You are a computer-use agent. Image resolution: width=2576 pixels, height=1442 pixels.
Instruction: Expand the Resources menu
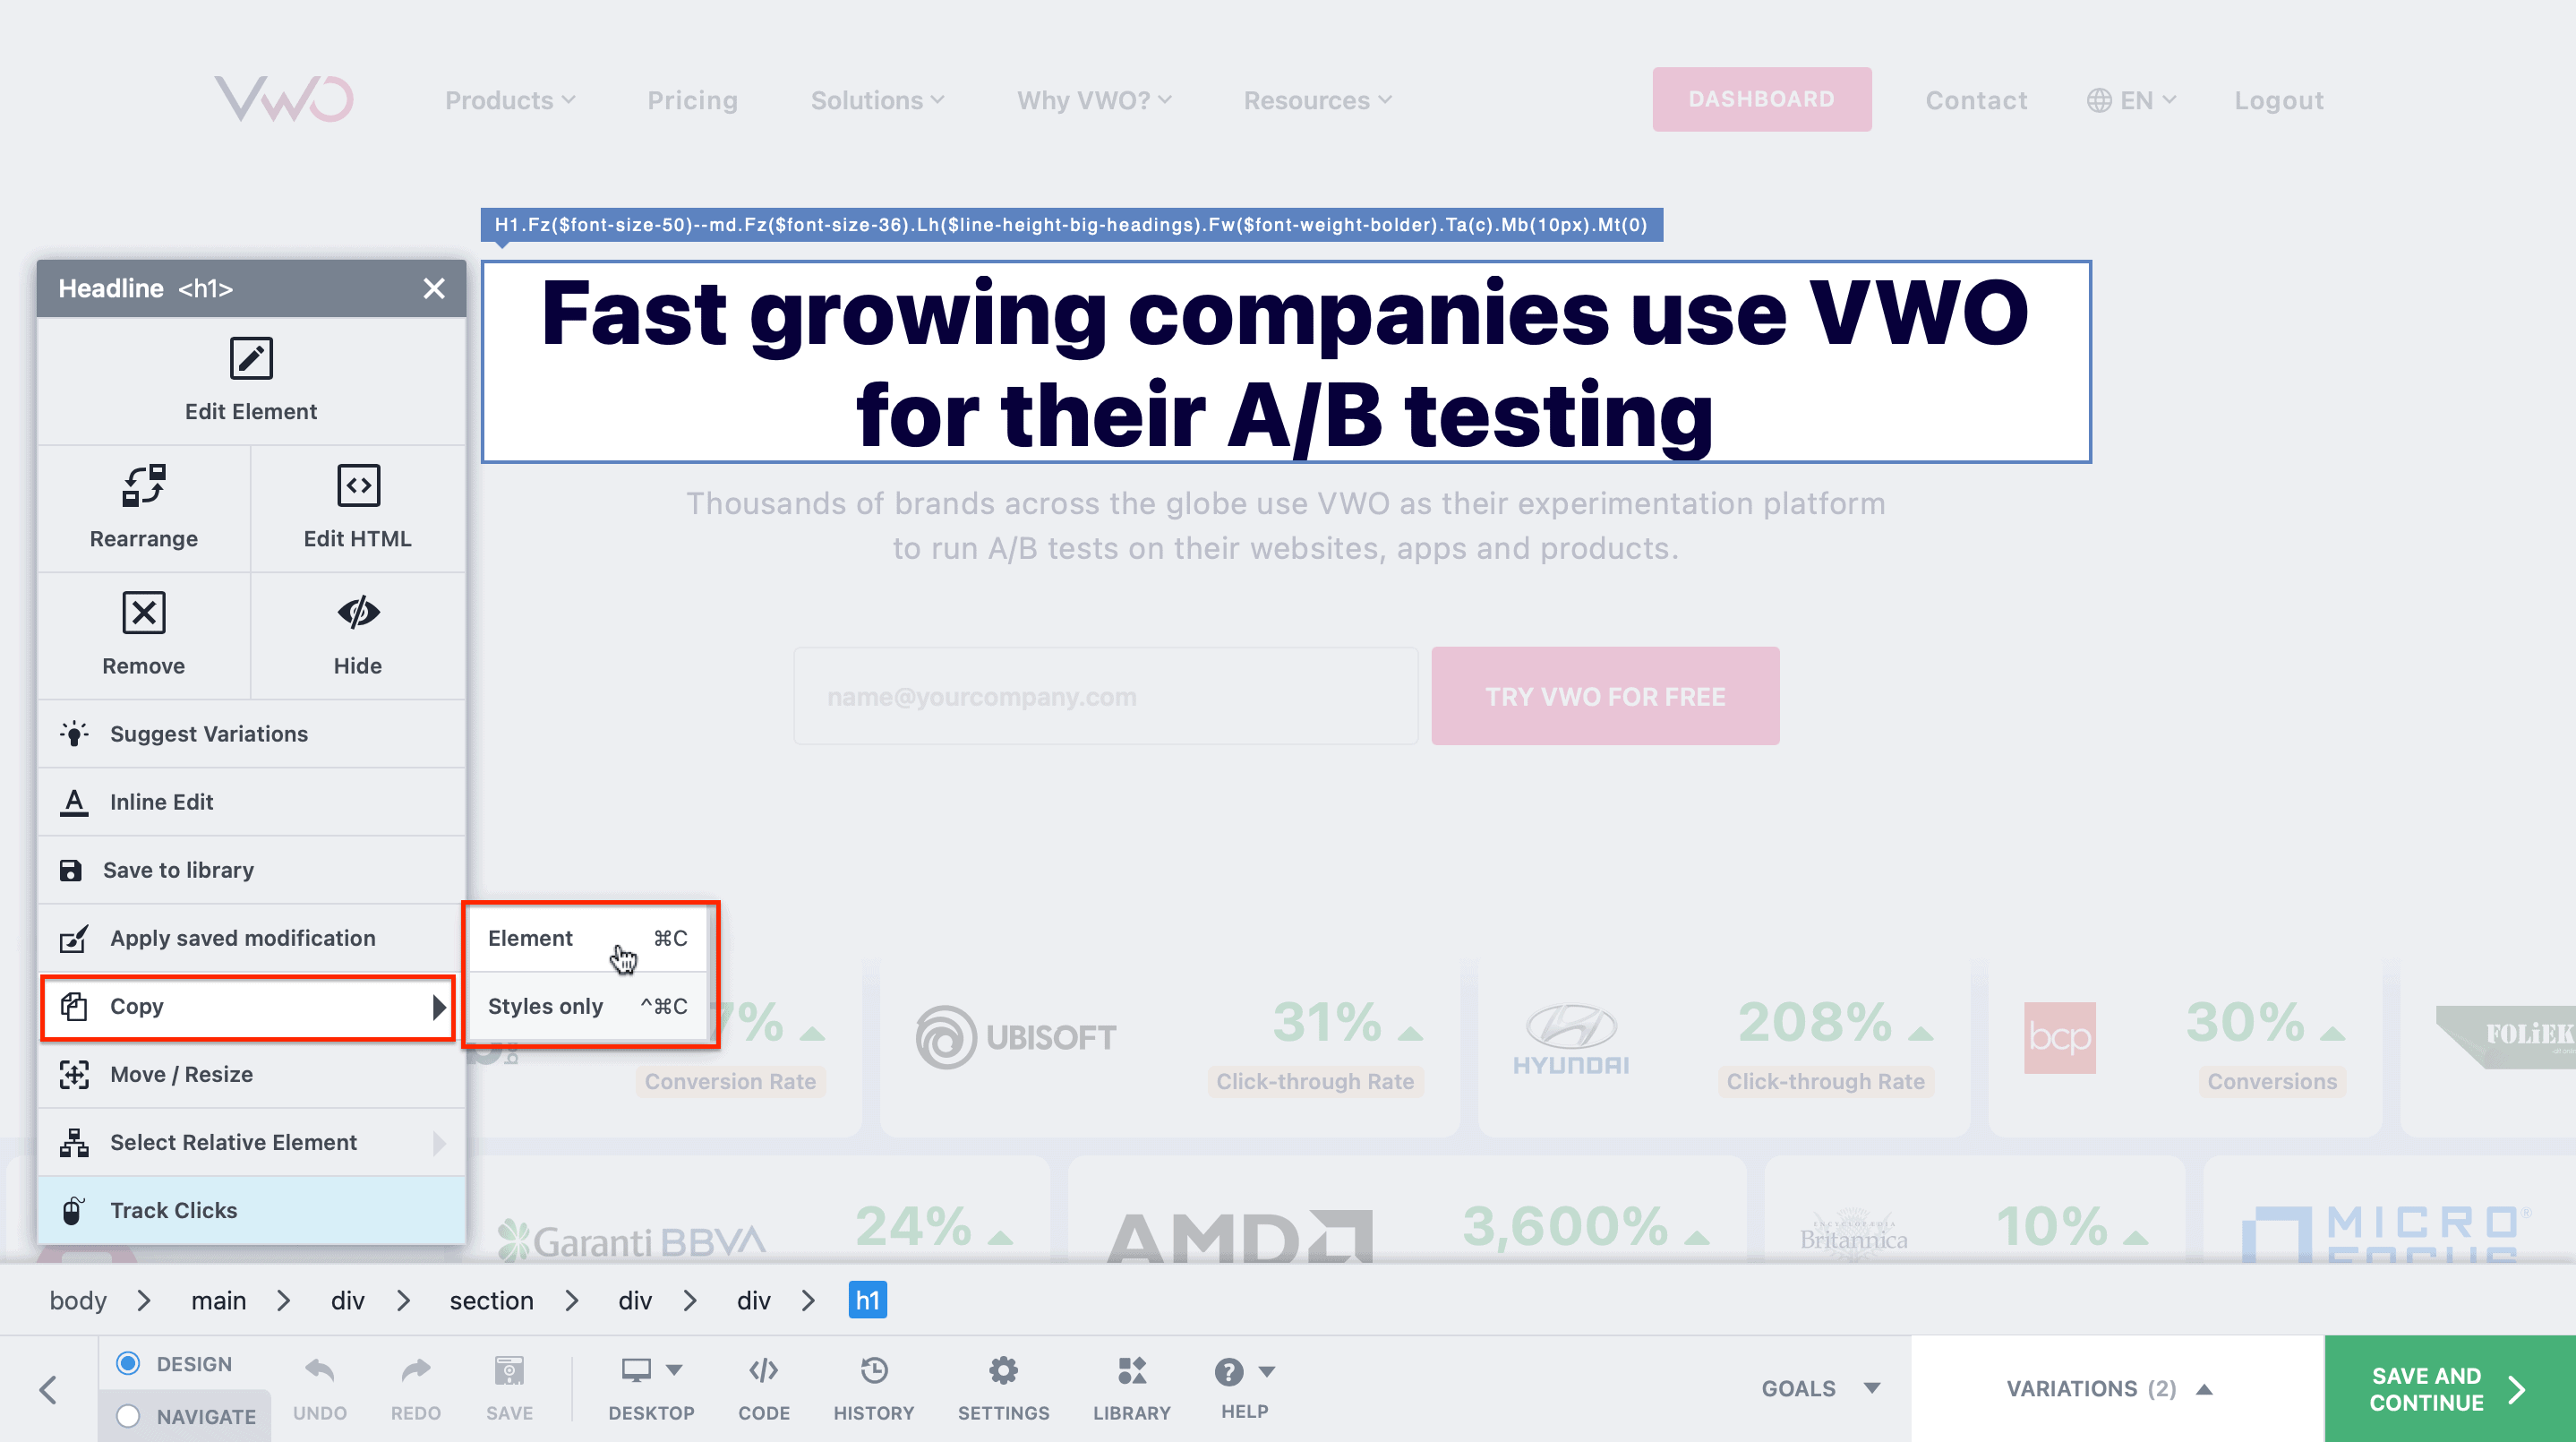tap(1317, 100)
